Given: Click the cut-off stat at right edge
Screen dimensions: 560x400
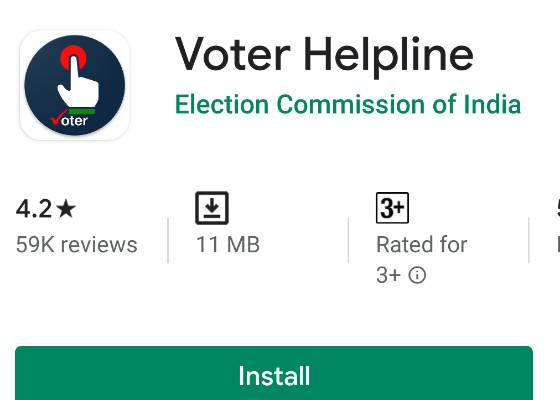Looking at the screenshot, I should (x=558, y=227).
